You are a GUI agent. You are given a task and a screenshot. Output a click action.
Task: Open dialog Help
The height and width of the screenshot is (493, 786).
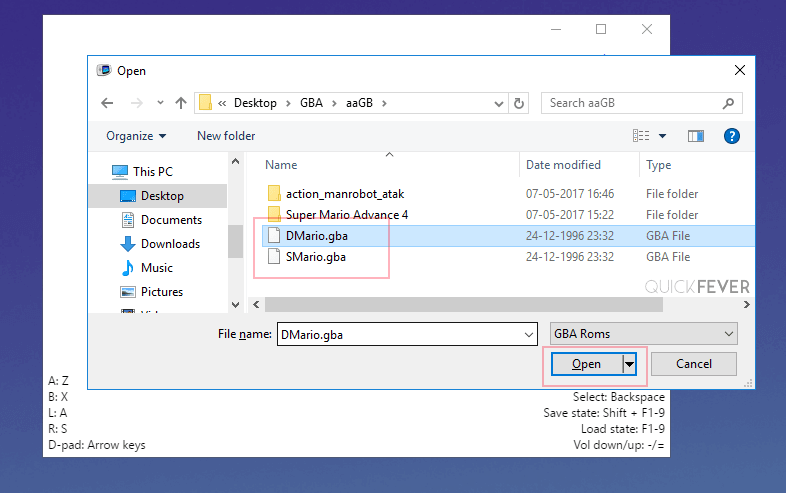click(x=732, y=136)
